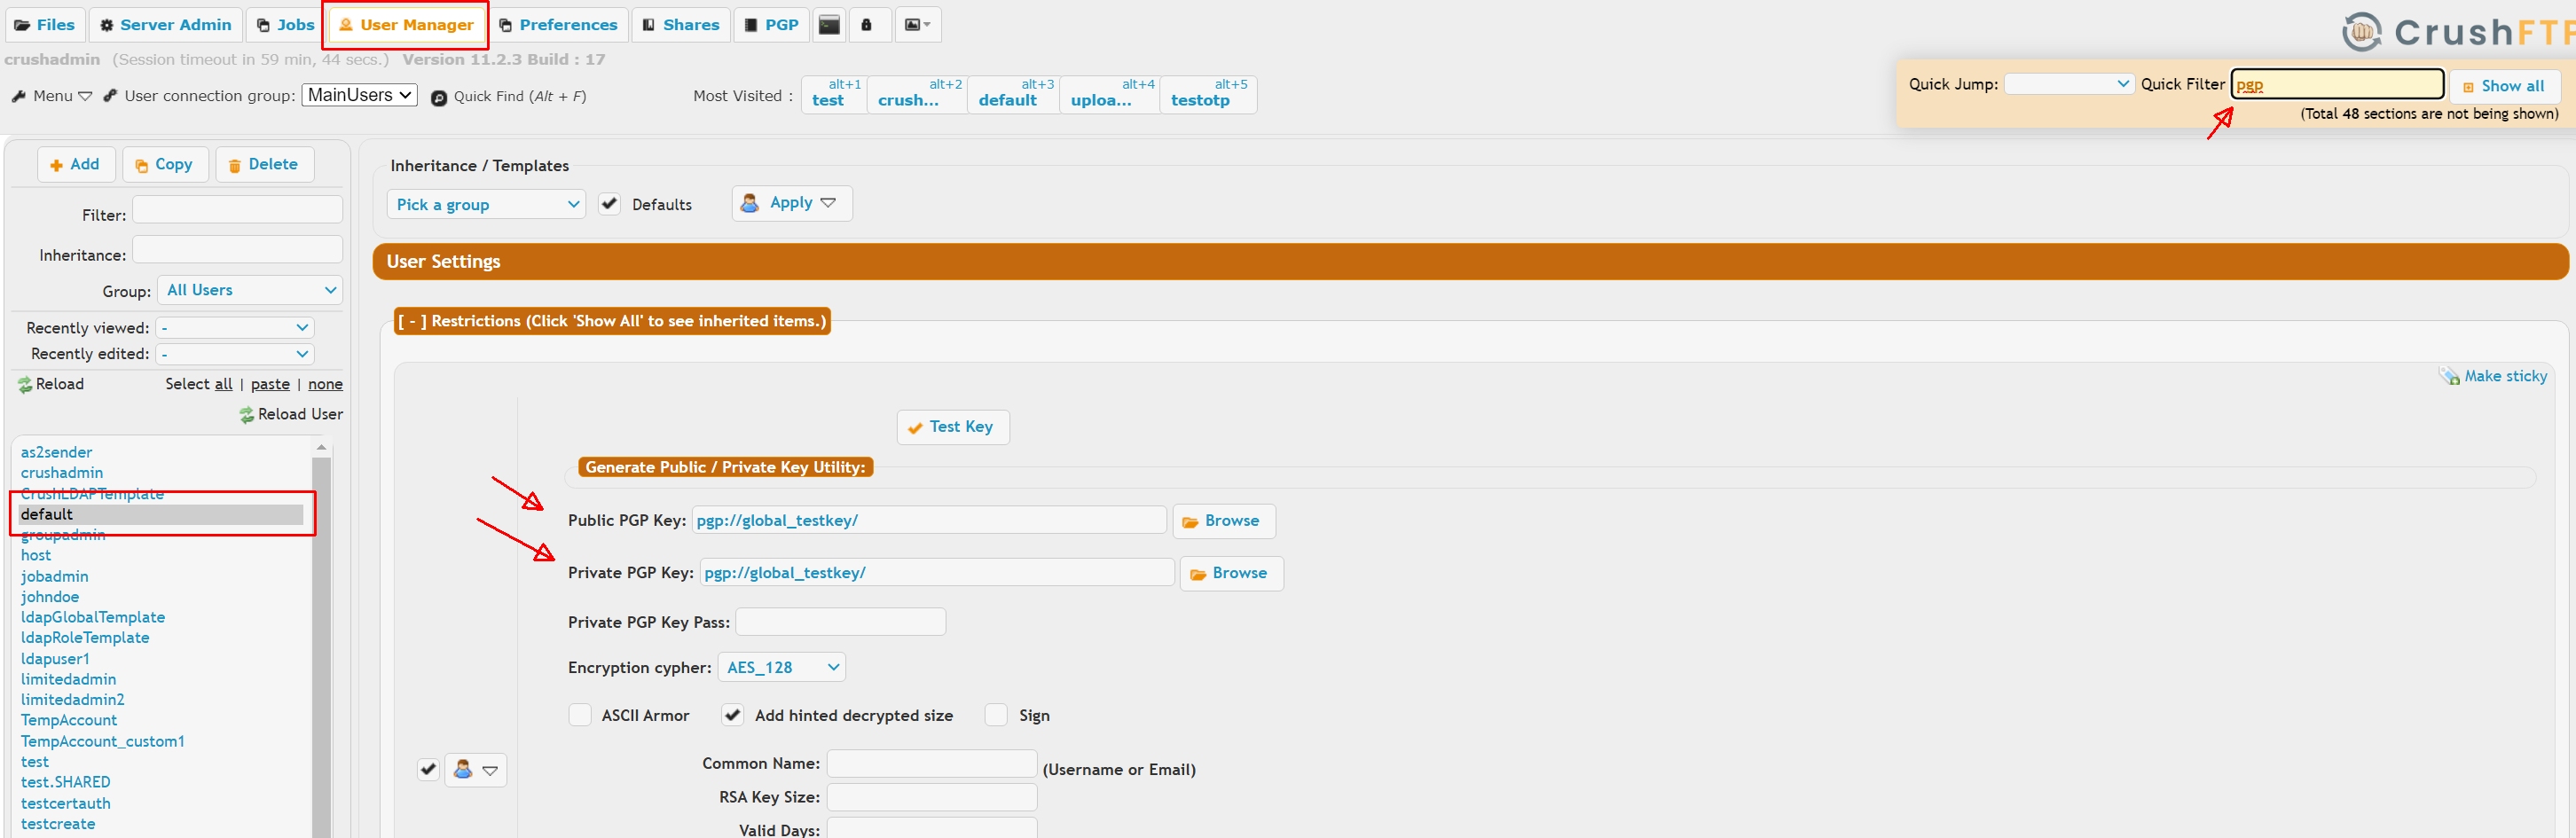The image size is (2576, 838).
Task: Click the RSA Key Size field
Action: [932, 797]
